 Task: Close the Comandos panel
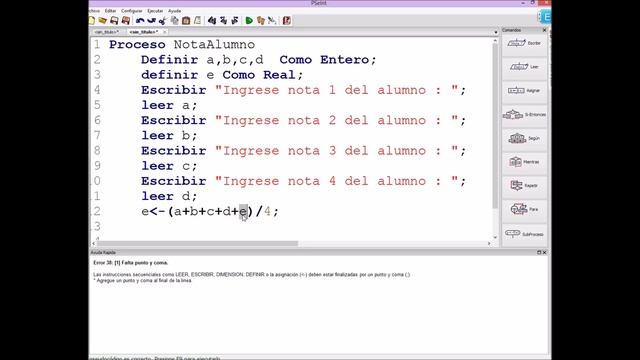pyautogui.click(x=544, y=30)
